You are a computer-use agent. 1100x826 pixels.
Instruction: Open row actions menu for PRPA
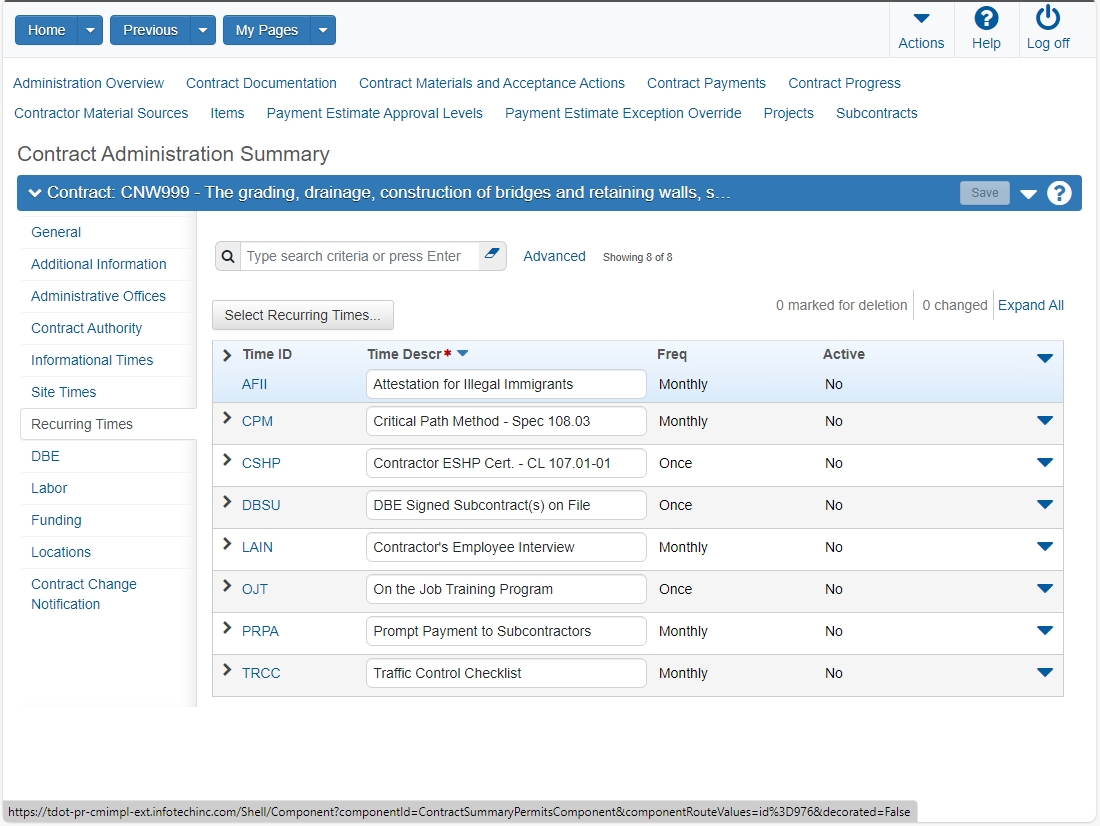[1045, 631]
